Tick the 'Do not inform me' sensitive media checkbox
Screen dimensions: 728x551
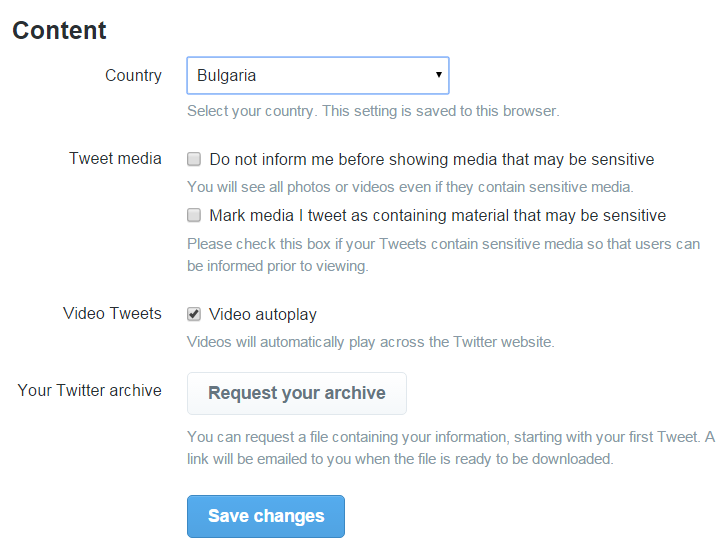pos(194,159)
